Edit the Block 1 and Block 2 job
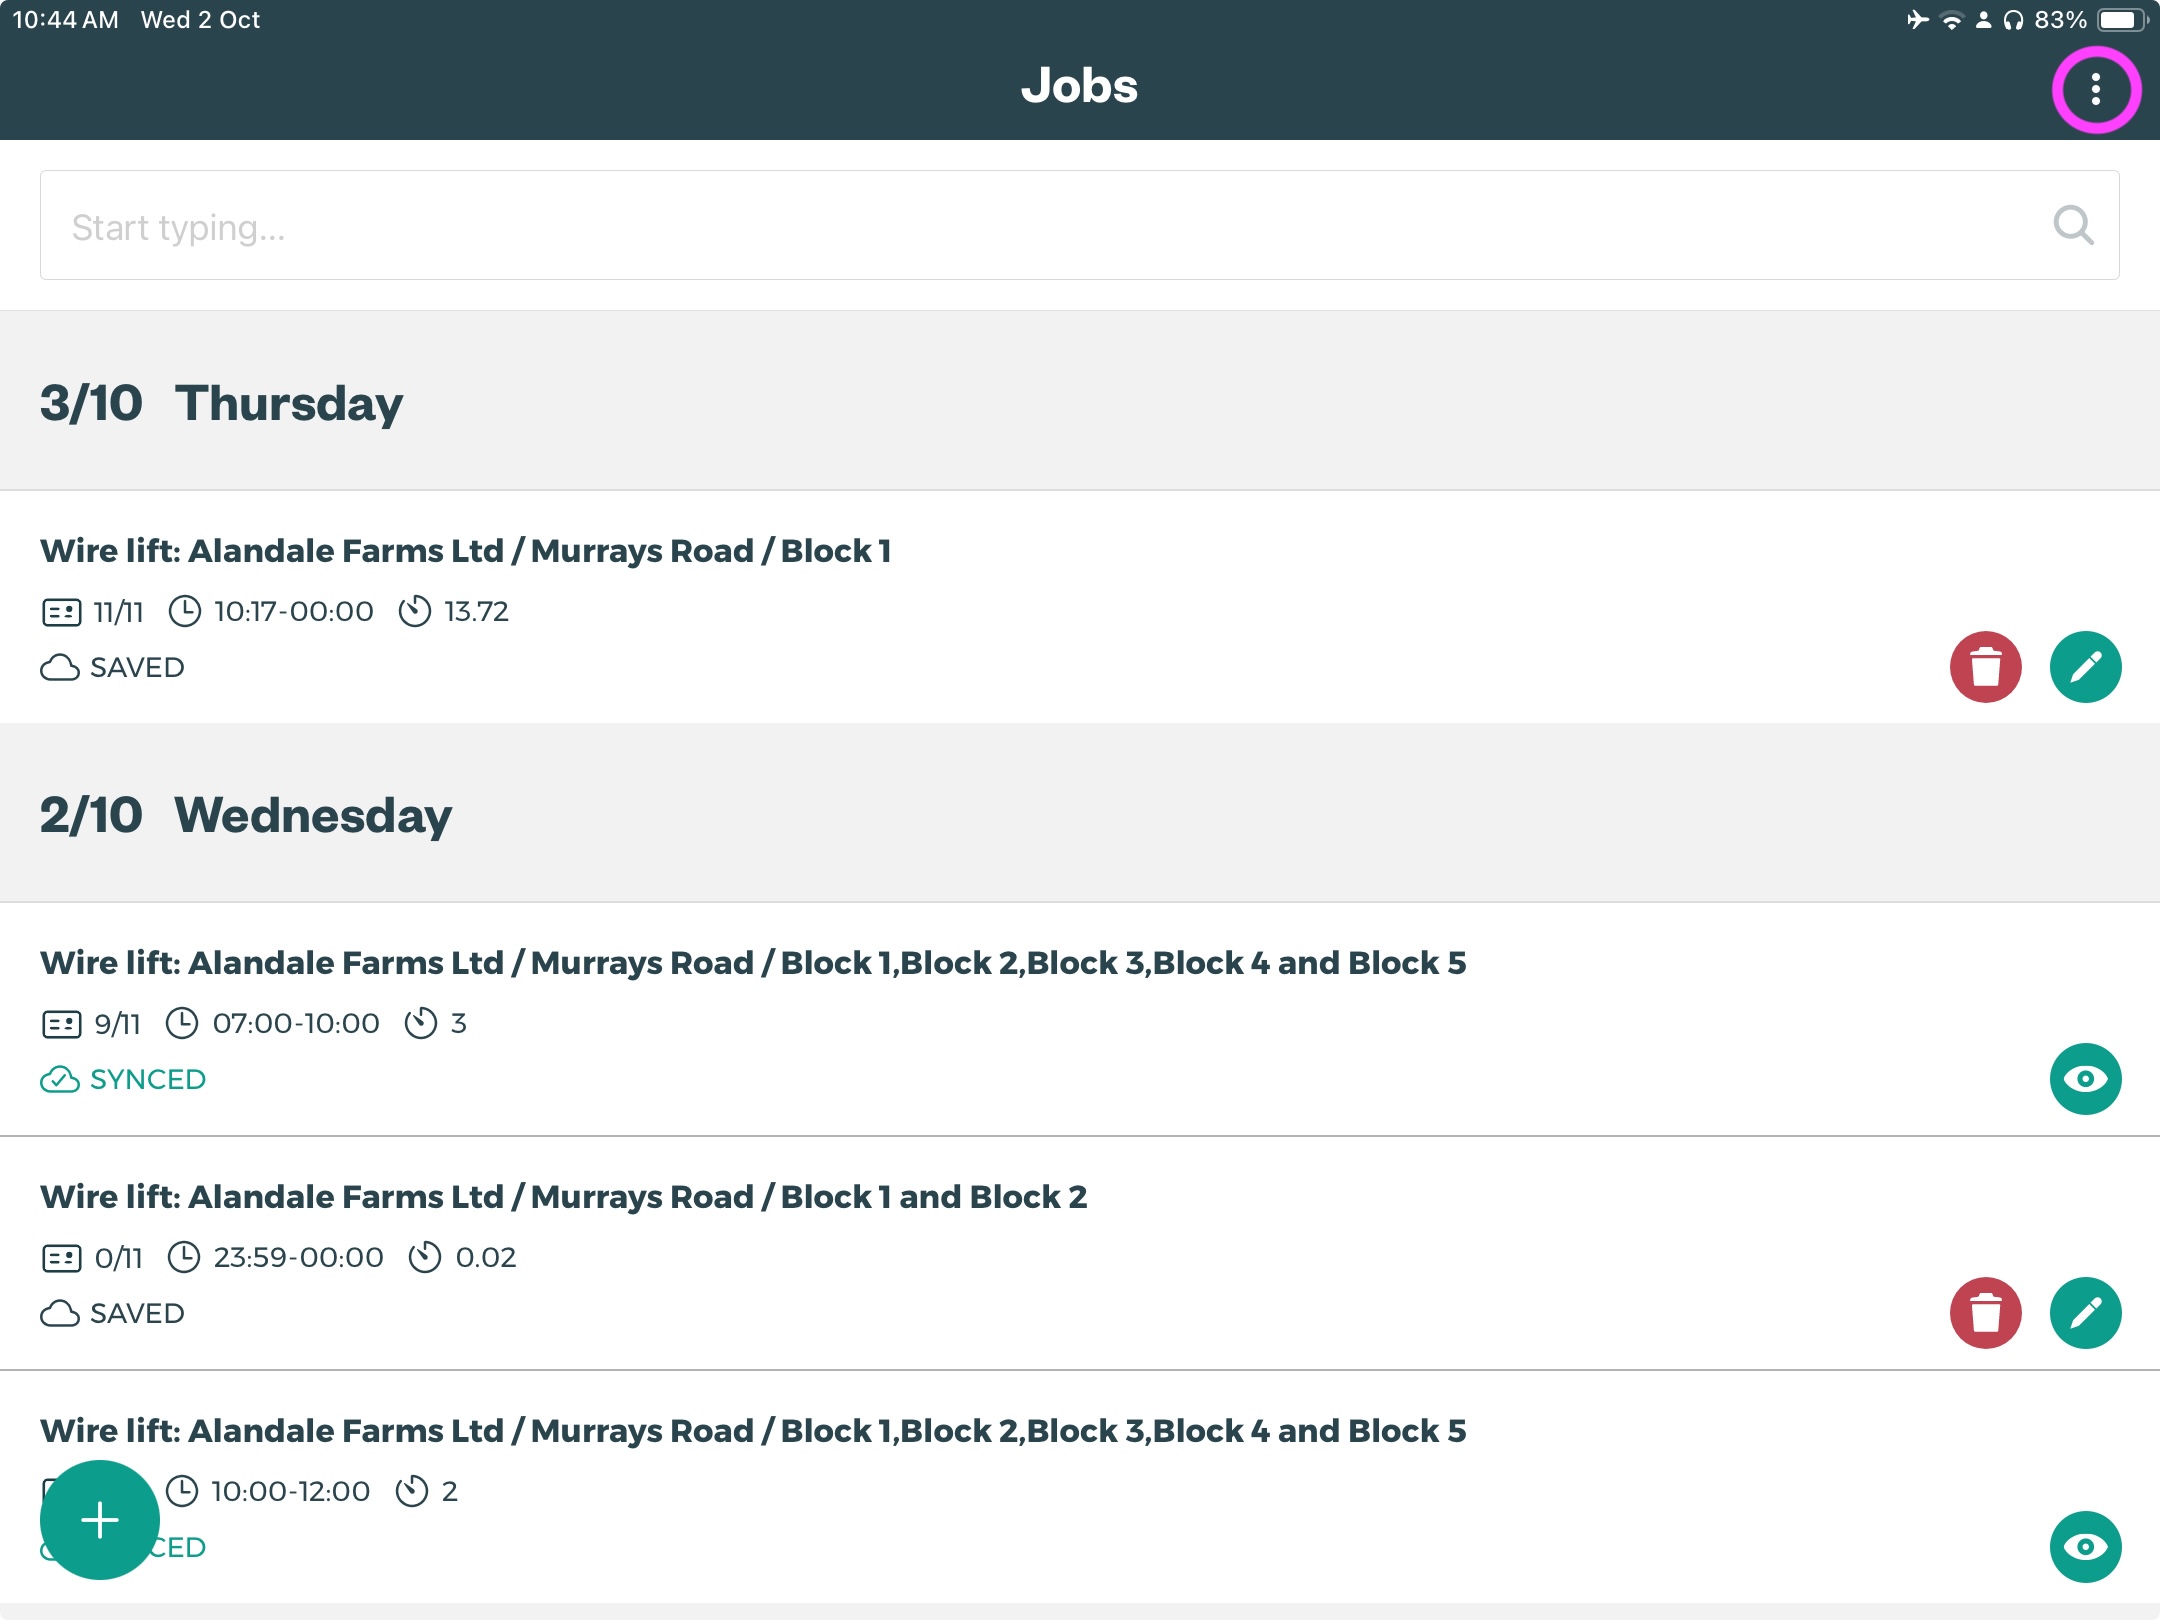This screenshot has height=1620, width=2160. tap(2085, 1313)
